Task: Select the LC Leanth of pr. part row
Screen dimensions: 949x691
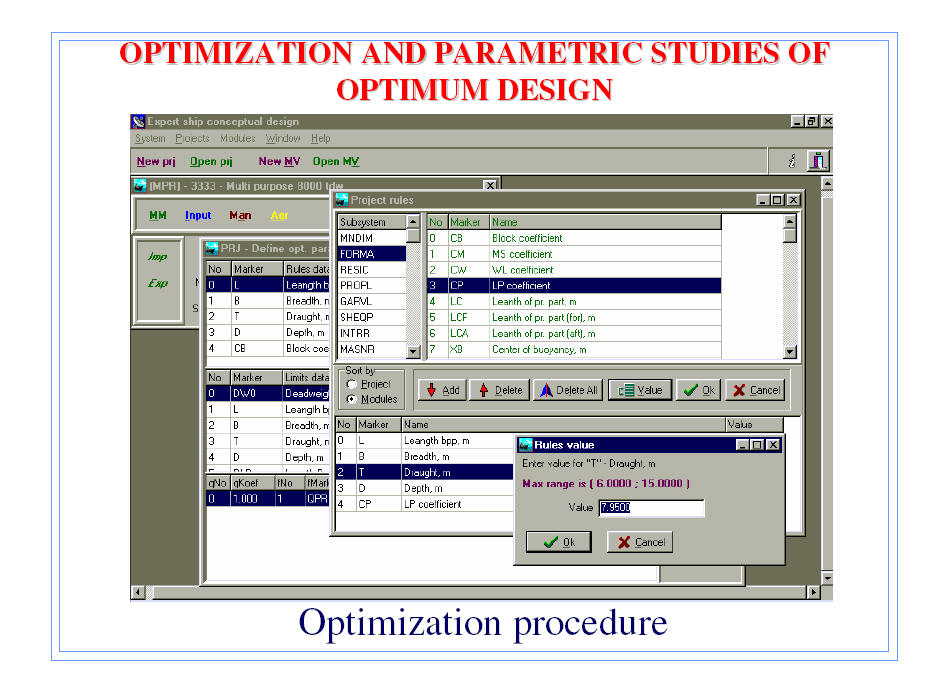Action: [x=574, y=301]
